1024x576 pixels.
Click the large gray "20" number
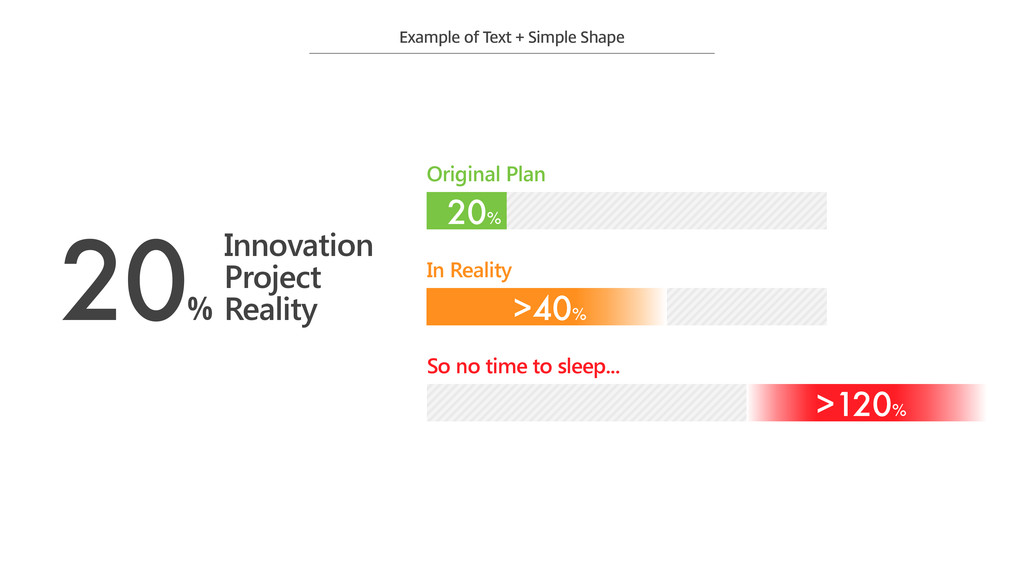[x=122, y=282]
